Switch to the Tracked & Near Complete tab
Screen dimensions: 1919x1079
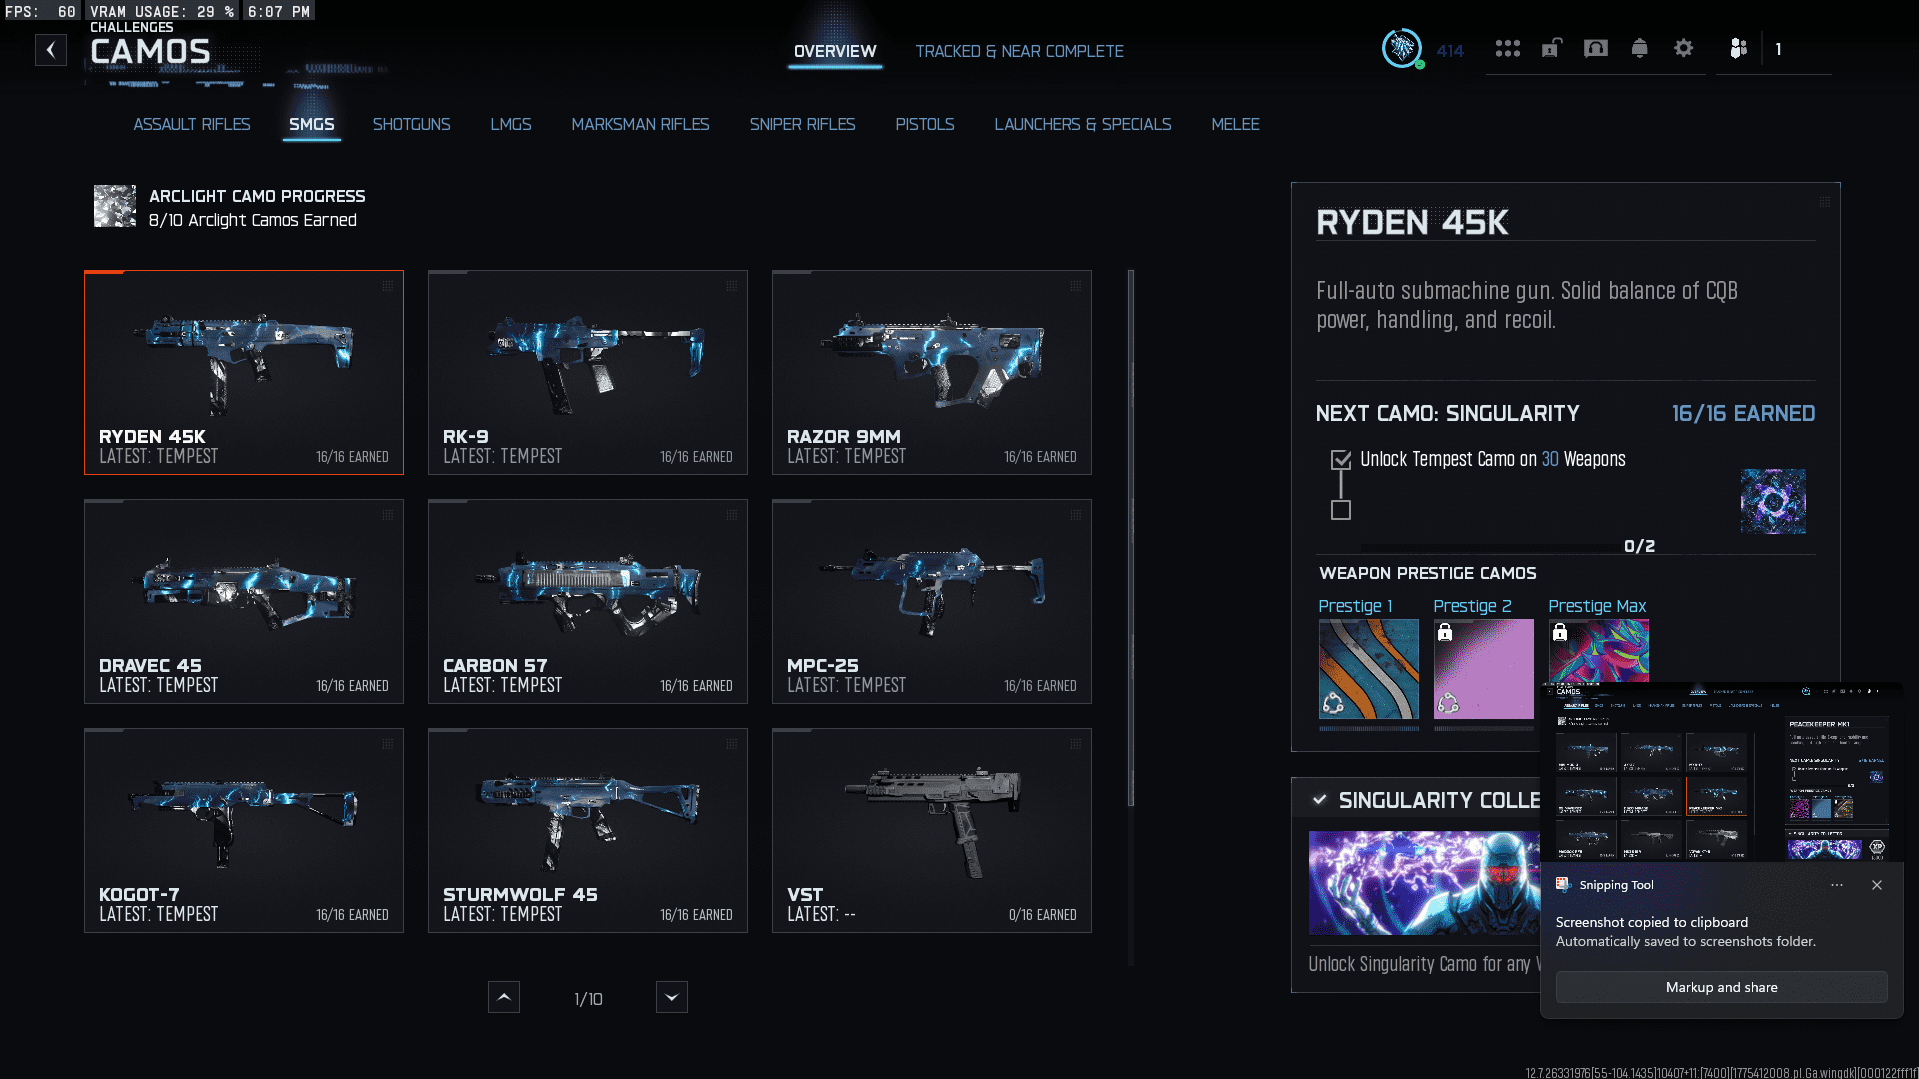[x=1019, y=51]
